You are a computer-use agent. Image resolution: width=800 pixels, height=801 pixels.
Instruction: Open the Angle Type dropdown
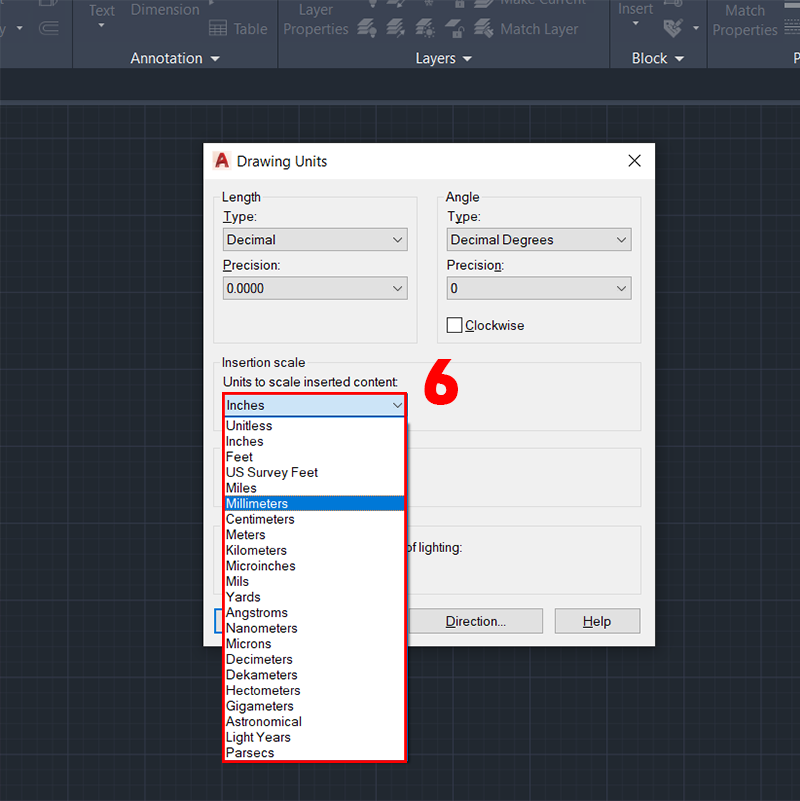coord(539,240)
